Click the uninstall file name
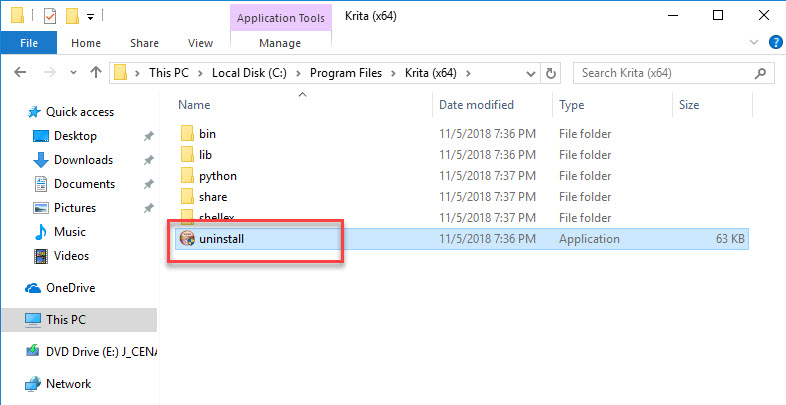Viewport: 786px width, 405px height. click(x=221, y=239)
